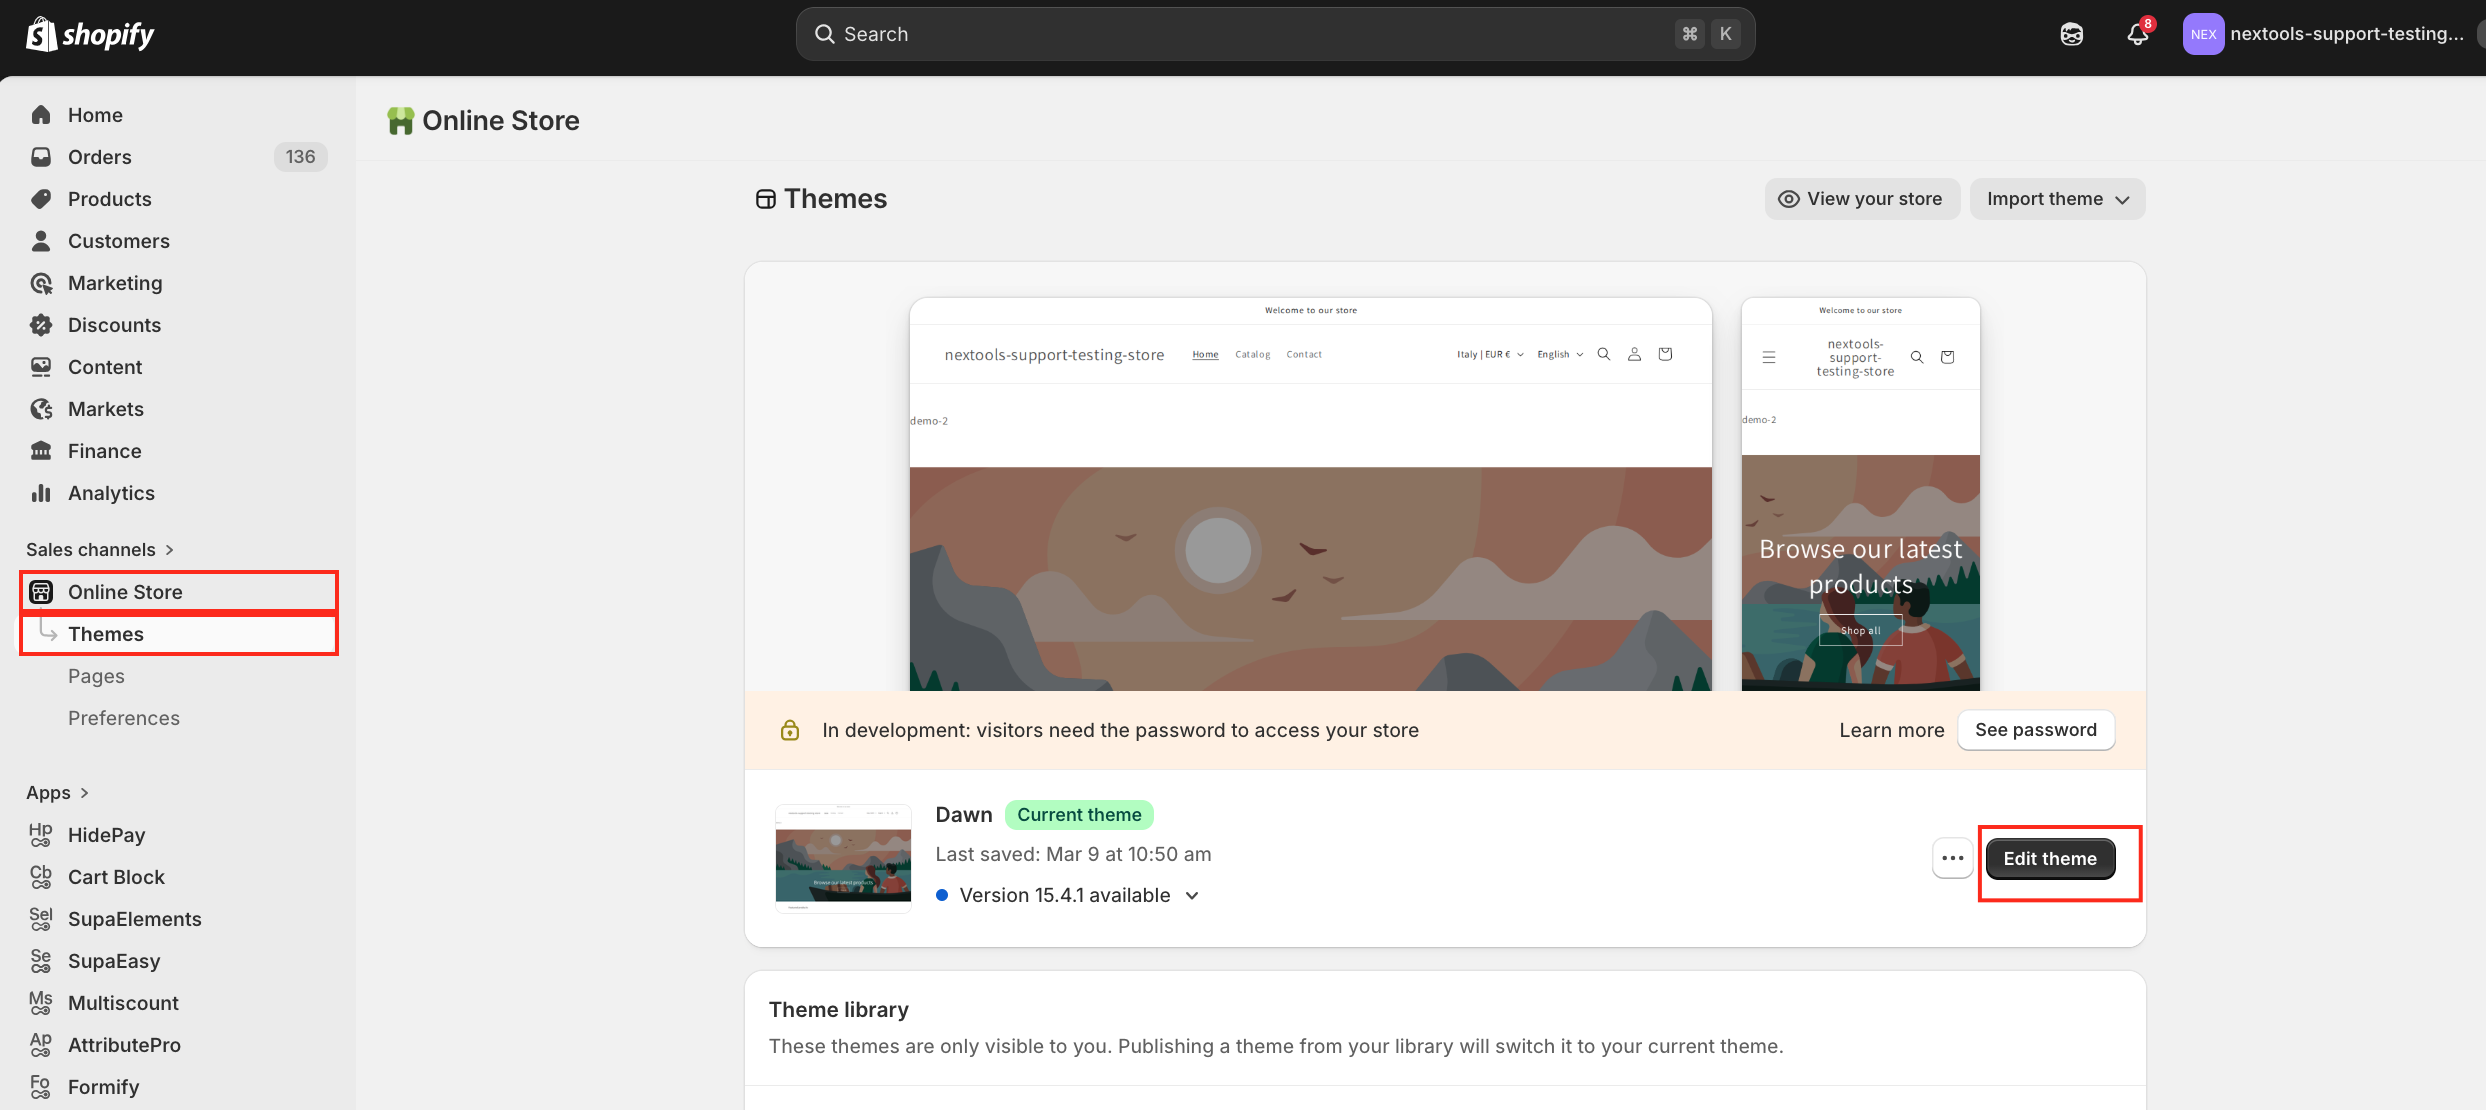This screenshot has width=2486, height=1110.
Task: Click See password button
Action: (x=2035, y=730)
